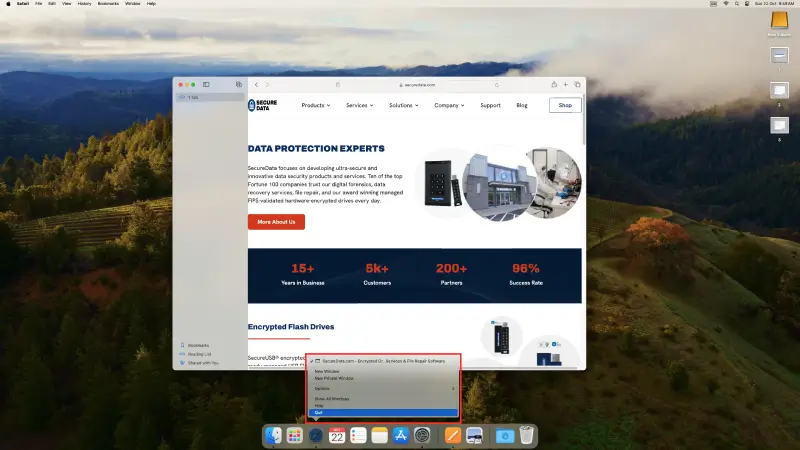Viewport: 800px width, 450px height.
Task: Open the Blog link
Action: click(x=521, y=105)
